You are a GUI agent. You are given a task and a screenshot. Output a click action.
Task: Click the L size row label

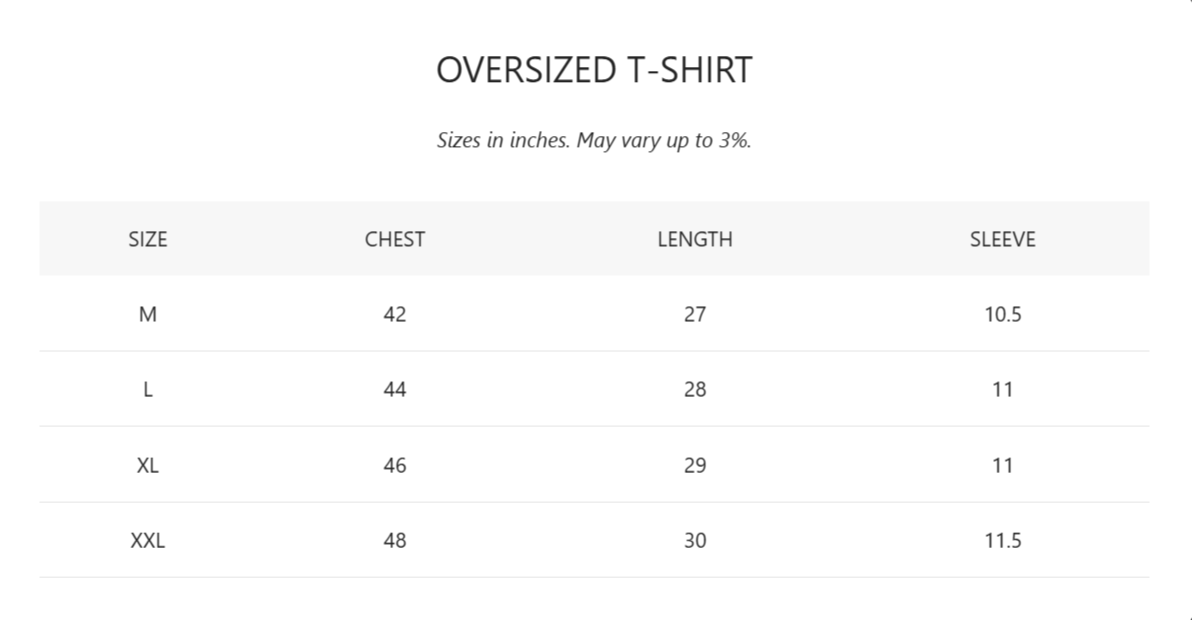pyautogui.click(x=147, y=390)
